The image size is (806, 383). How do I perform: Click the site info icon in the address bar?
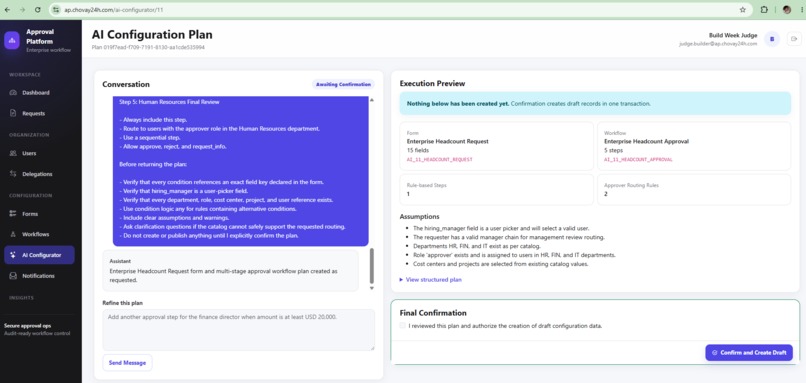57,10
